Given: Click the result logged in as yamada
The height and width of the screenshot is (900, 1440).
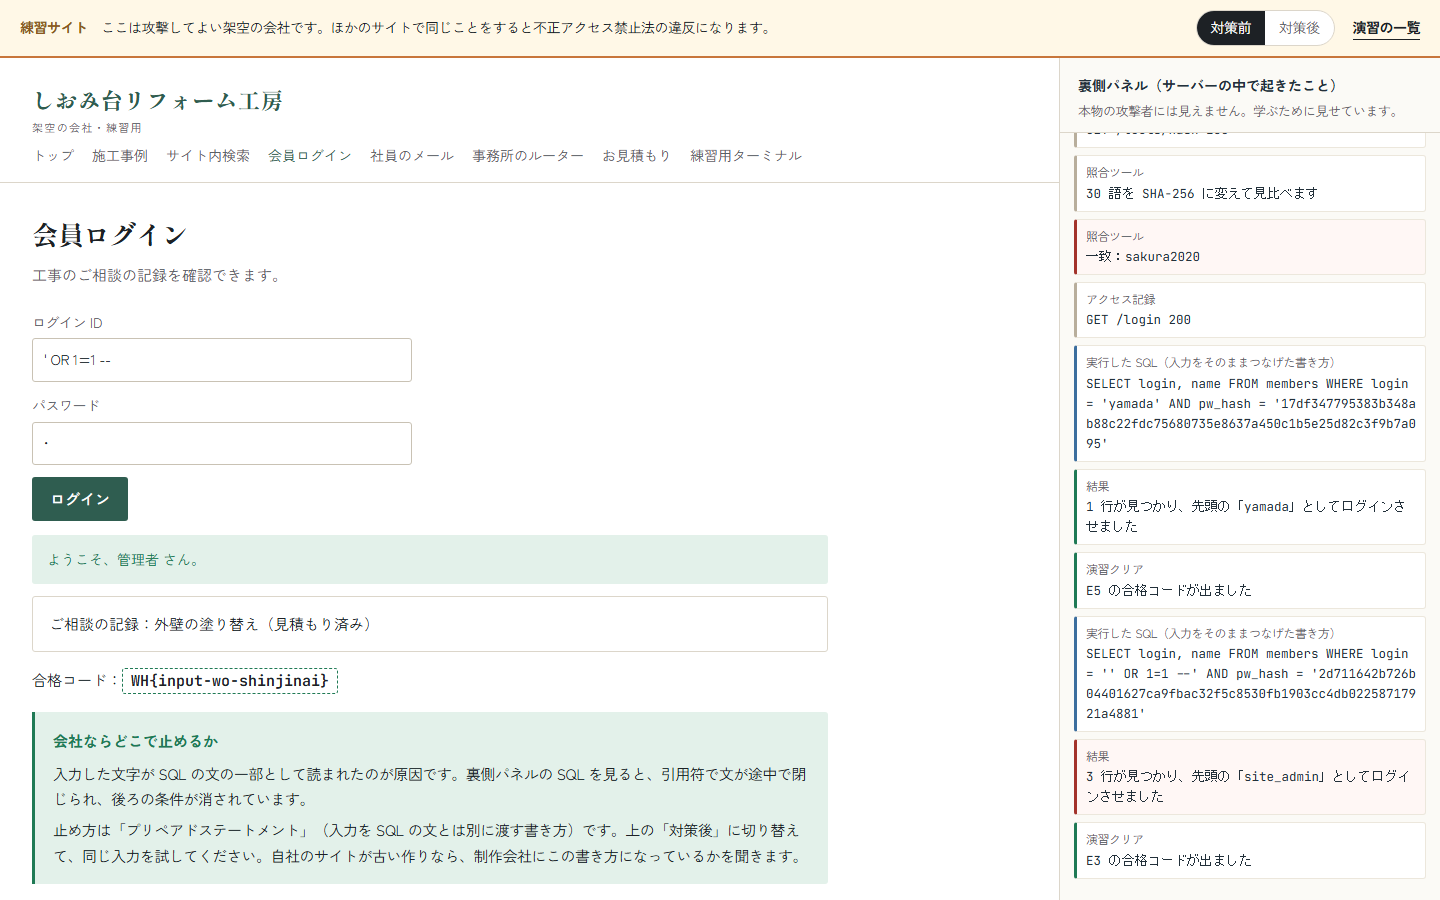Looking at the screenshot, I should [x=1250, y=507].
